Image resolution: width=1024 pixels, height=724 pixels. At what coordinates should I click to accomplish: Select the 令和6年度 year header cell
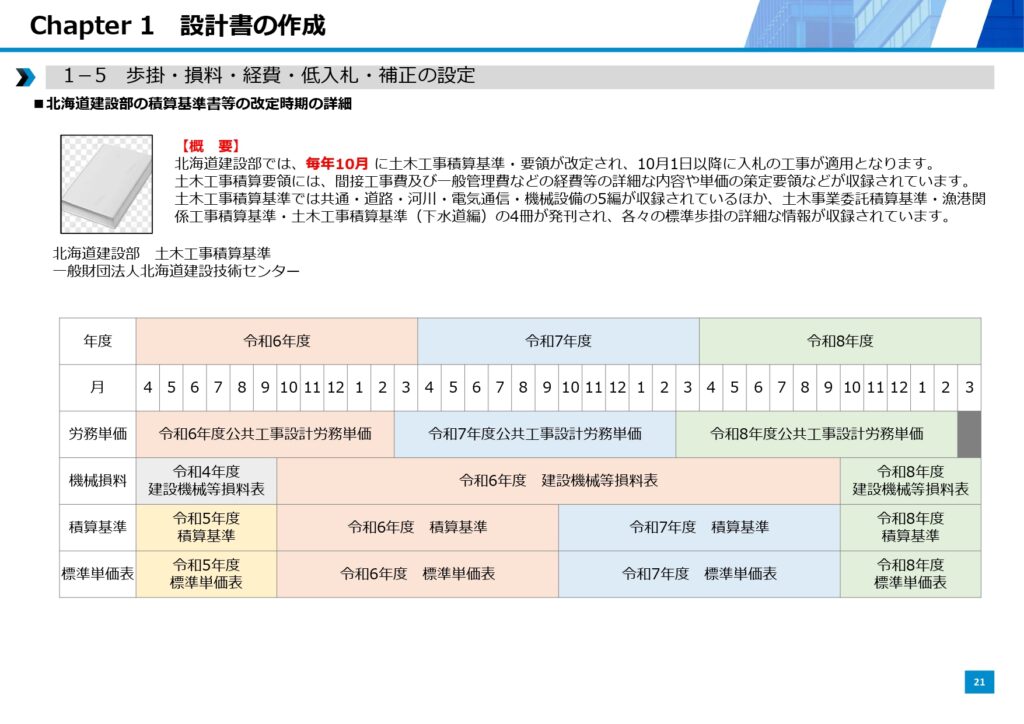tap(277, 341)
